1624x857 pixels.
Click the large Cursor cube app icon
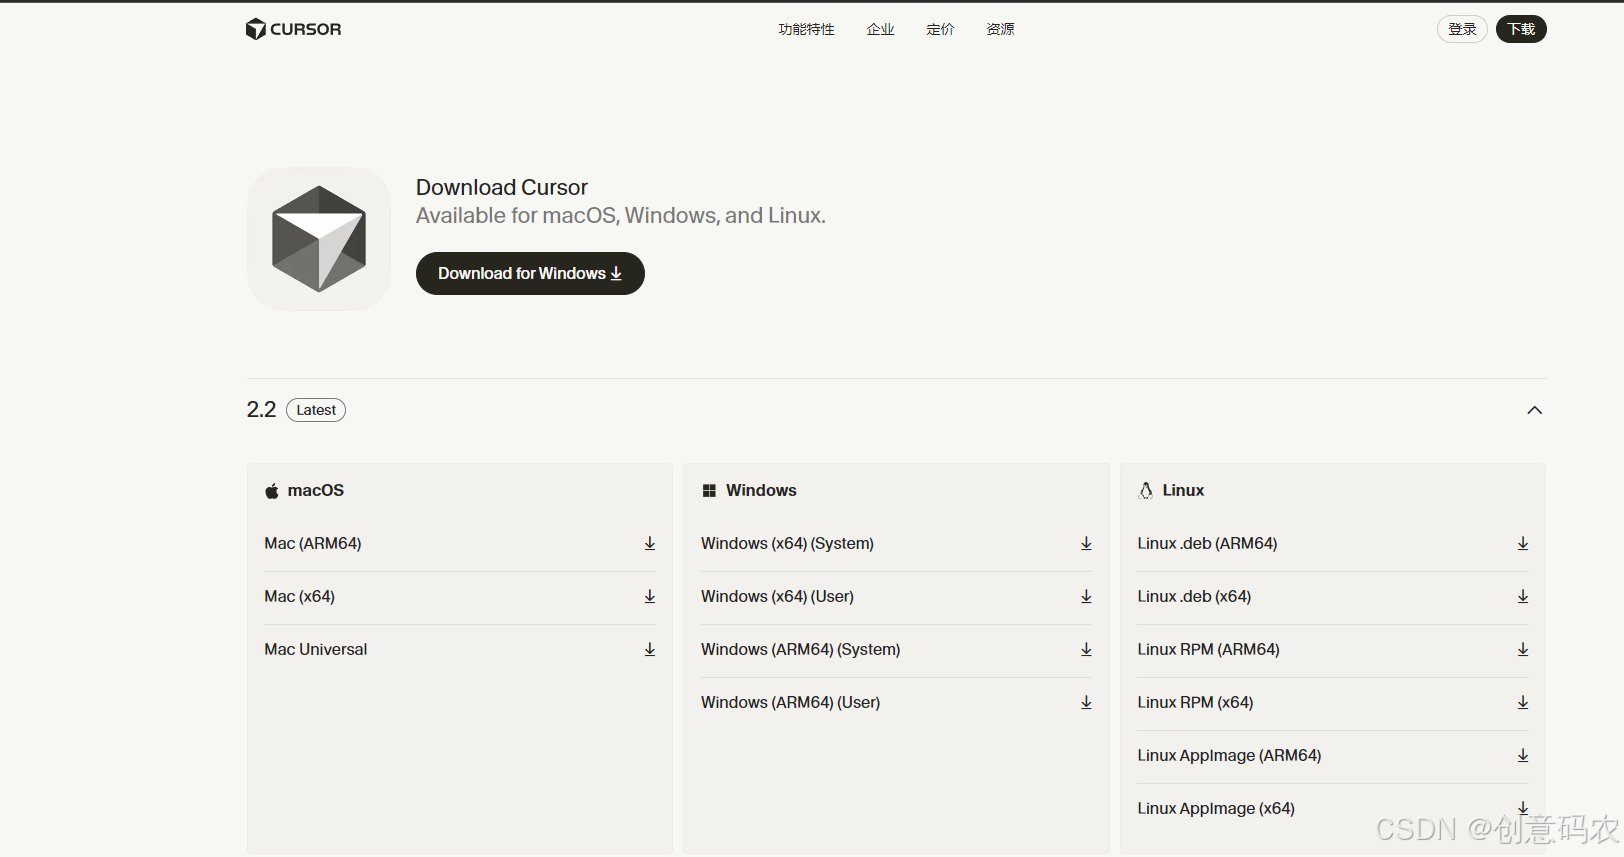coord(319,239)
